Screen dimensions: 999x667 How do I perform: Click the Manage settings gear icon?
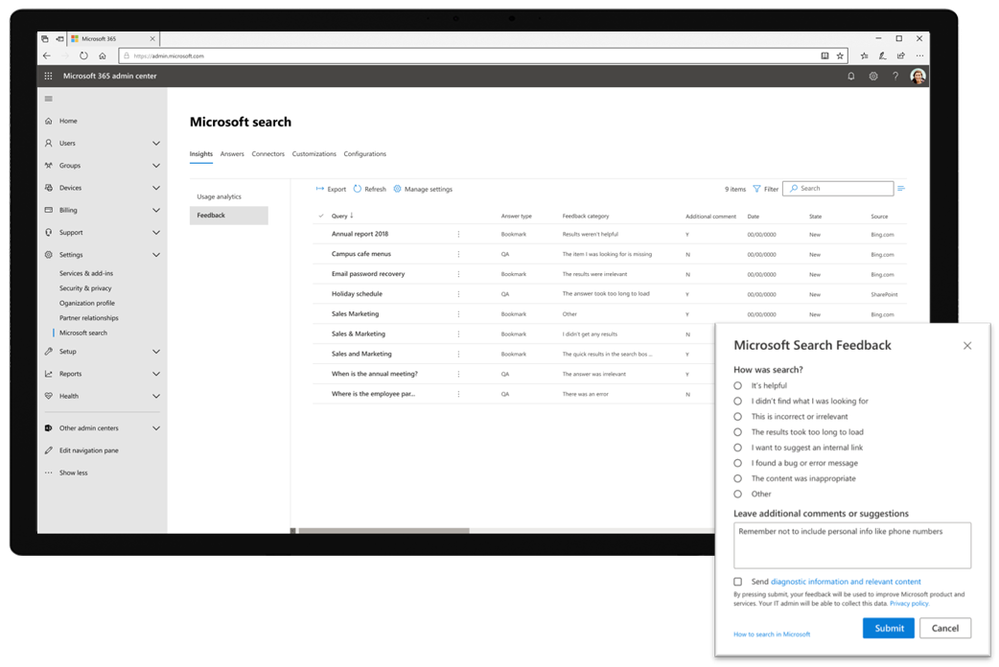pos(397,189)
